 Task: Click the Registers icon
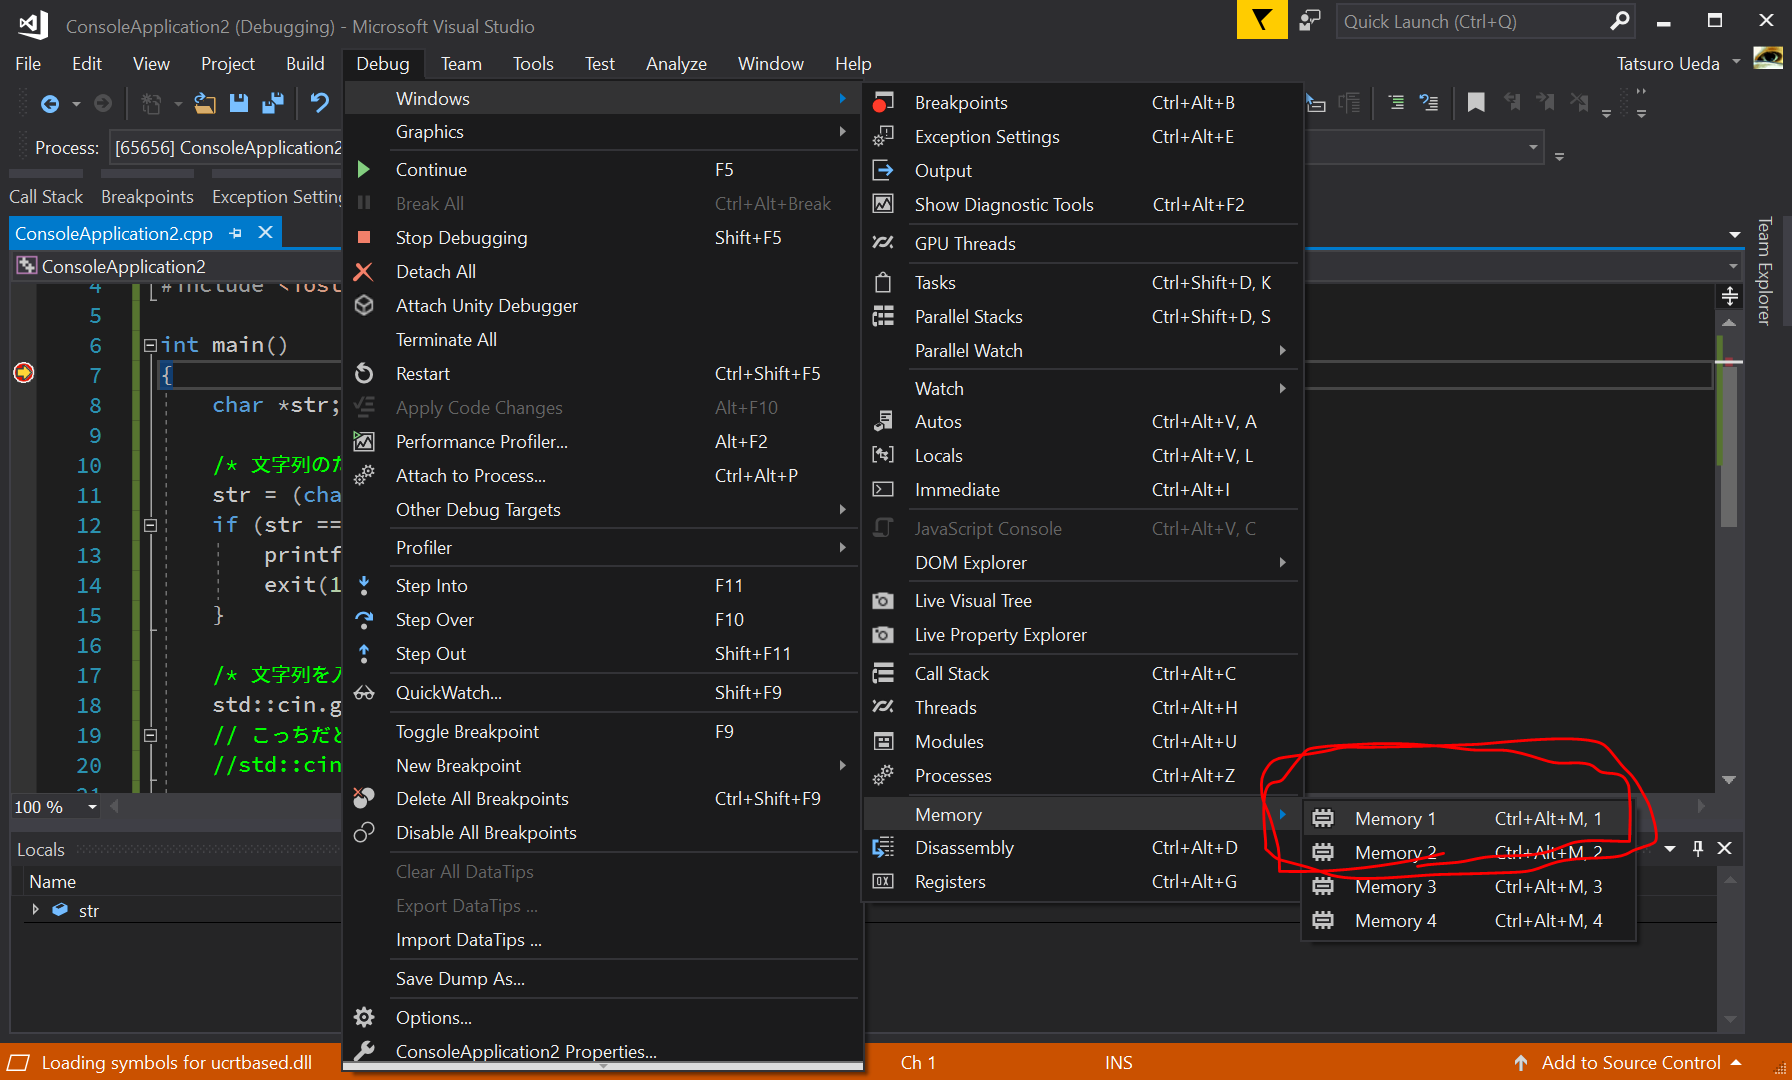click(x=883, y=882)
